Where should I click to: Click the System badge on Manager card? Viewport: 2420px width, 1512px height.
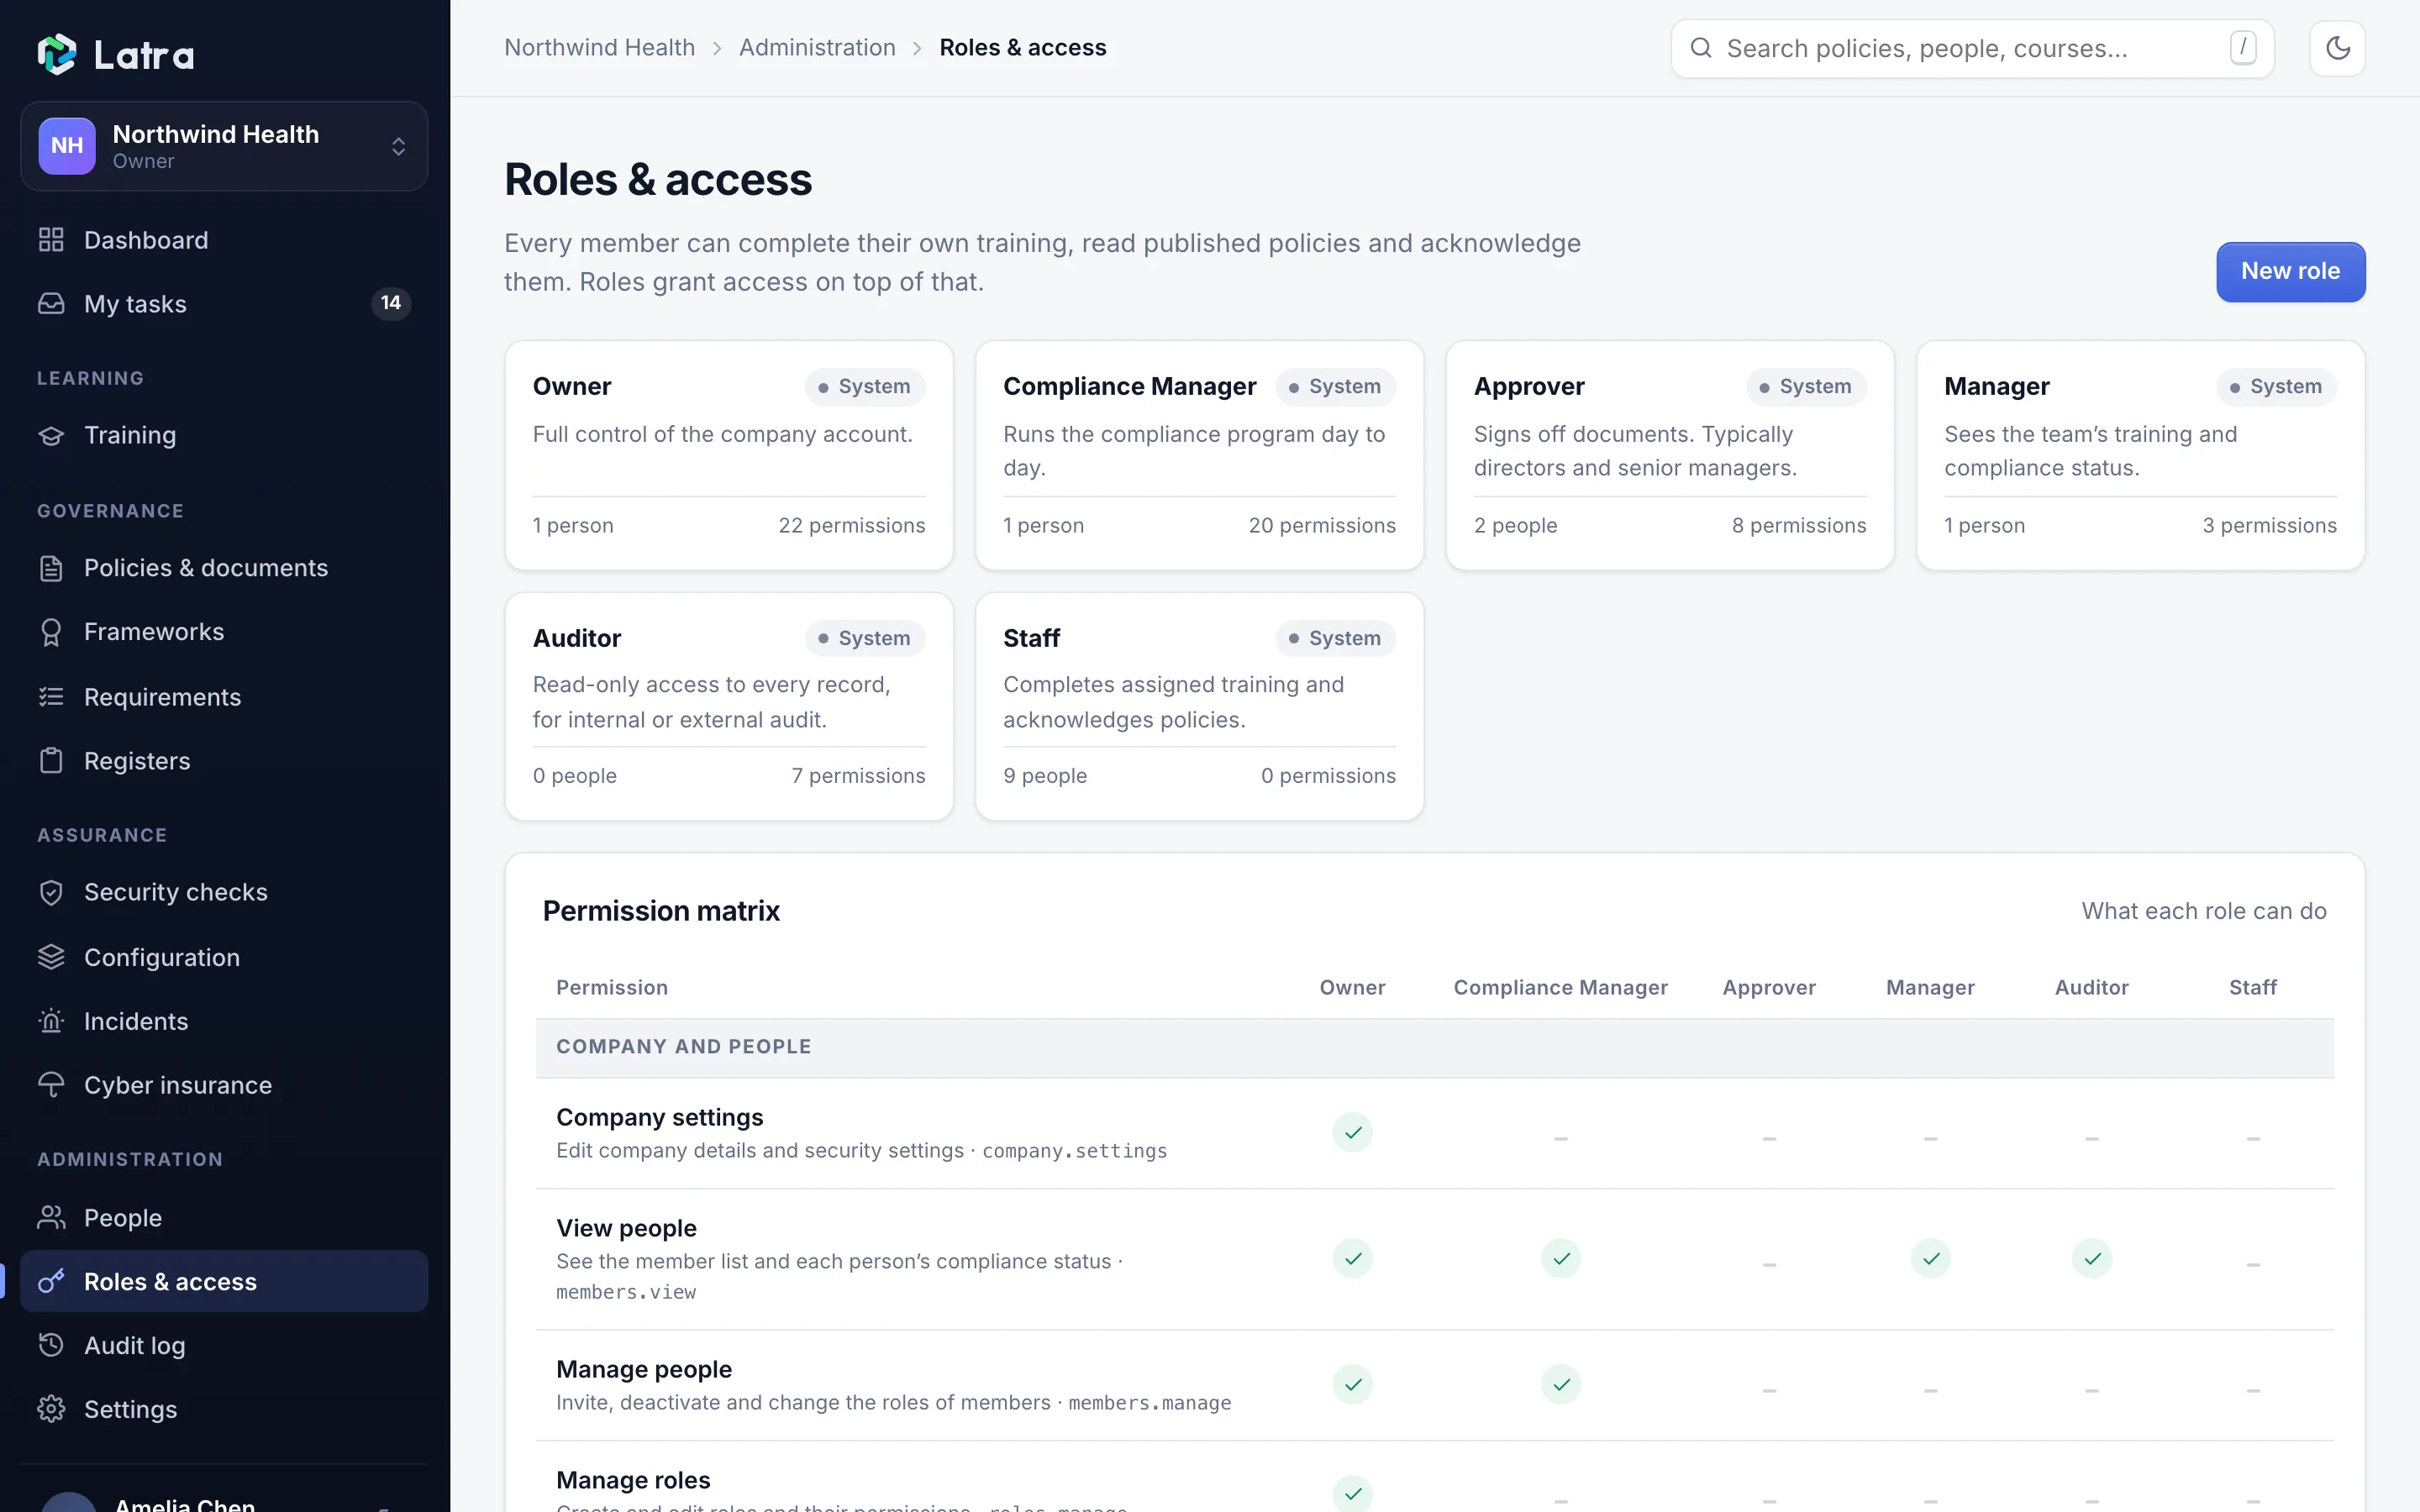[2276, 386]
